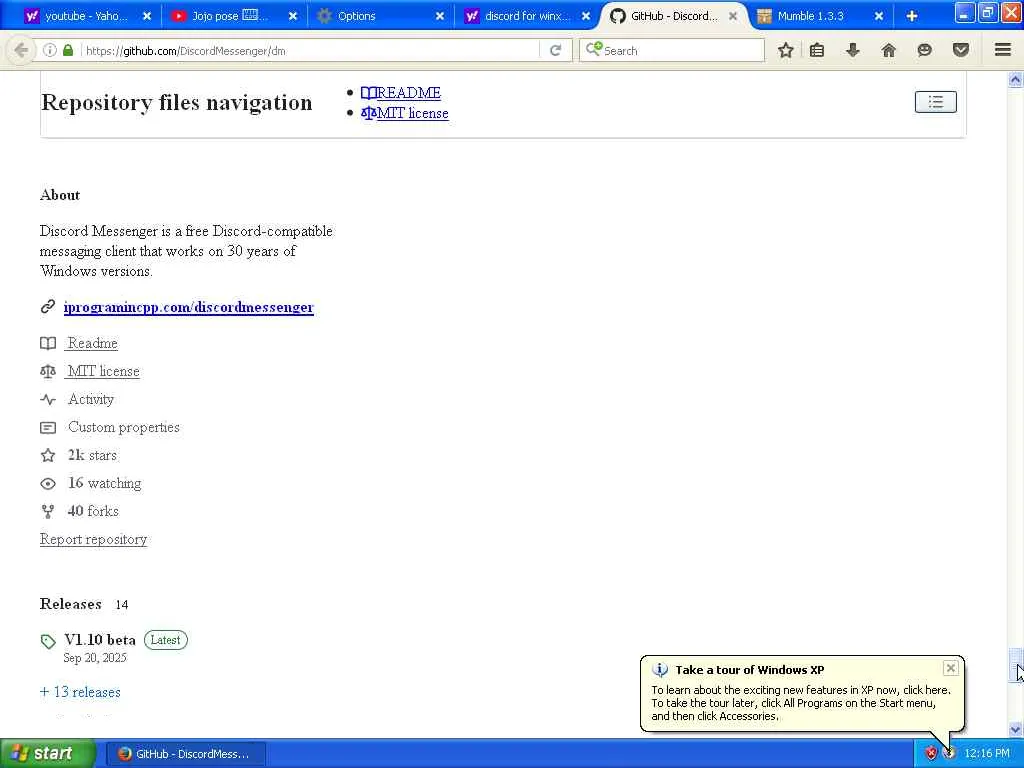Viewport: 1024px width, 768px height.
Task: Open the Windows start menu
Action: pos(47,754)
